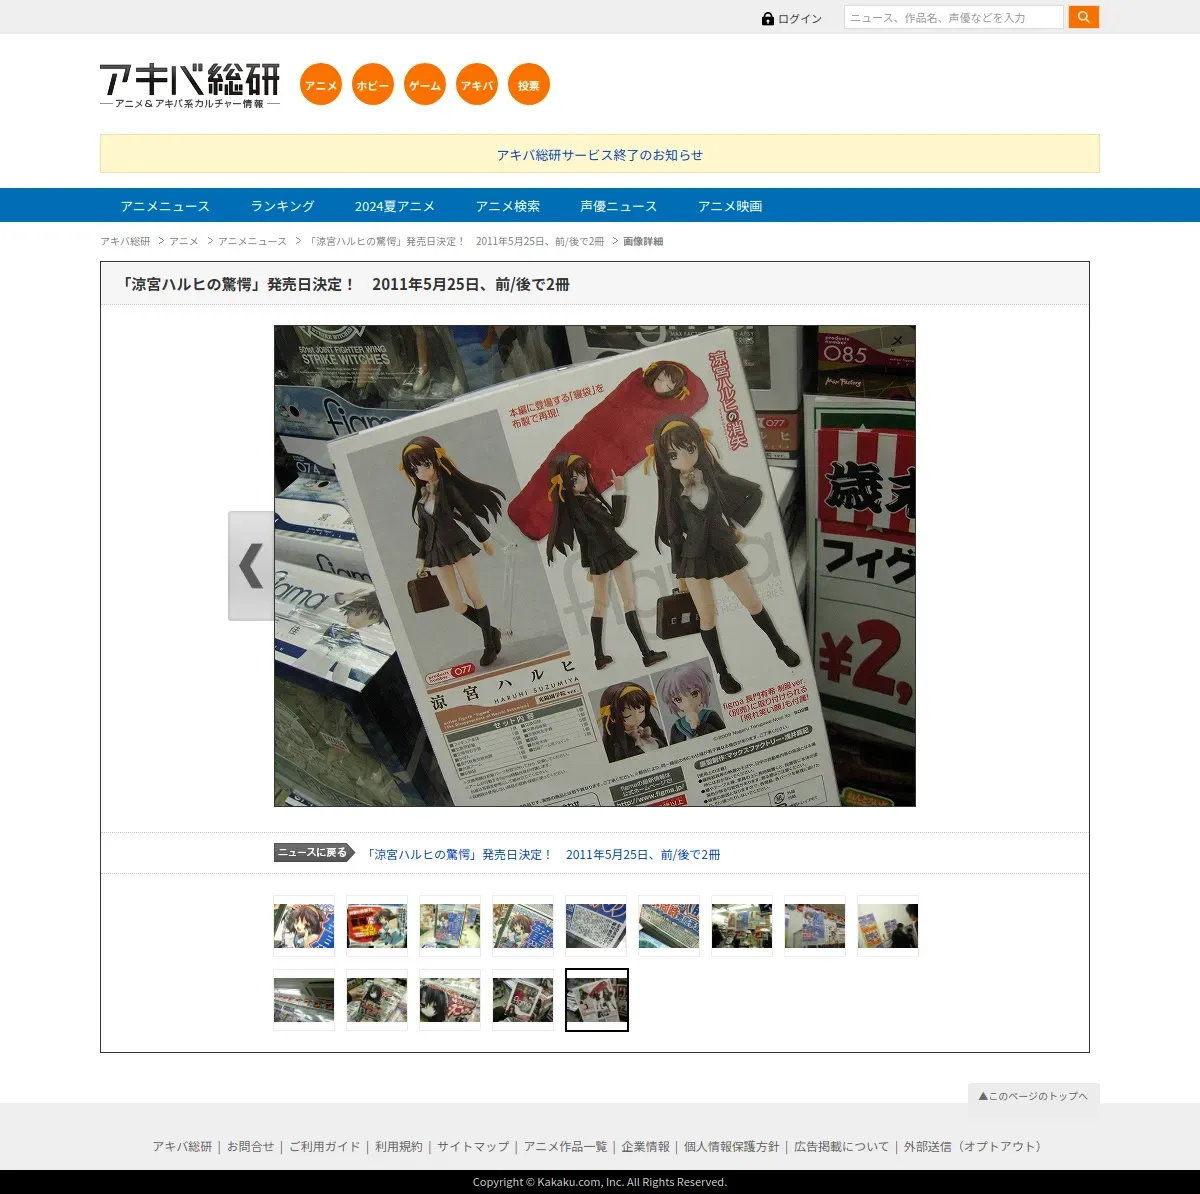Open the ゲーム orange circle button
This screenshot has width=1200, height=1194.
click(x=425, y=84)
